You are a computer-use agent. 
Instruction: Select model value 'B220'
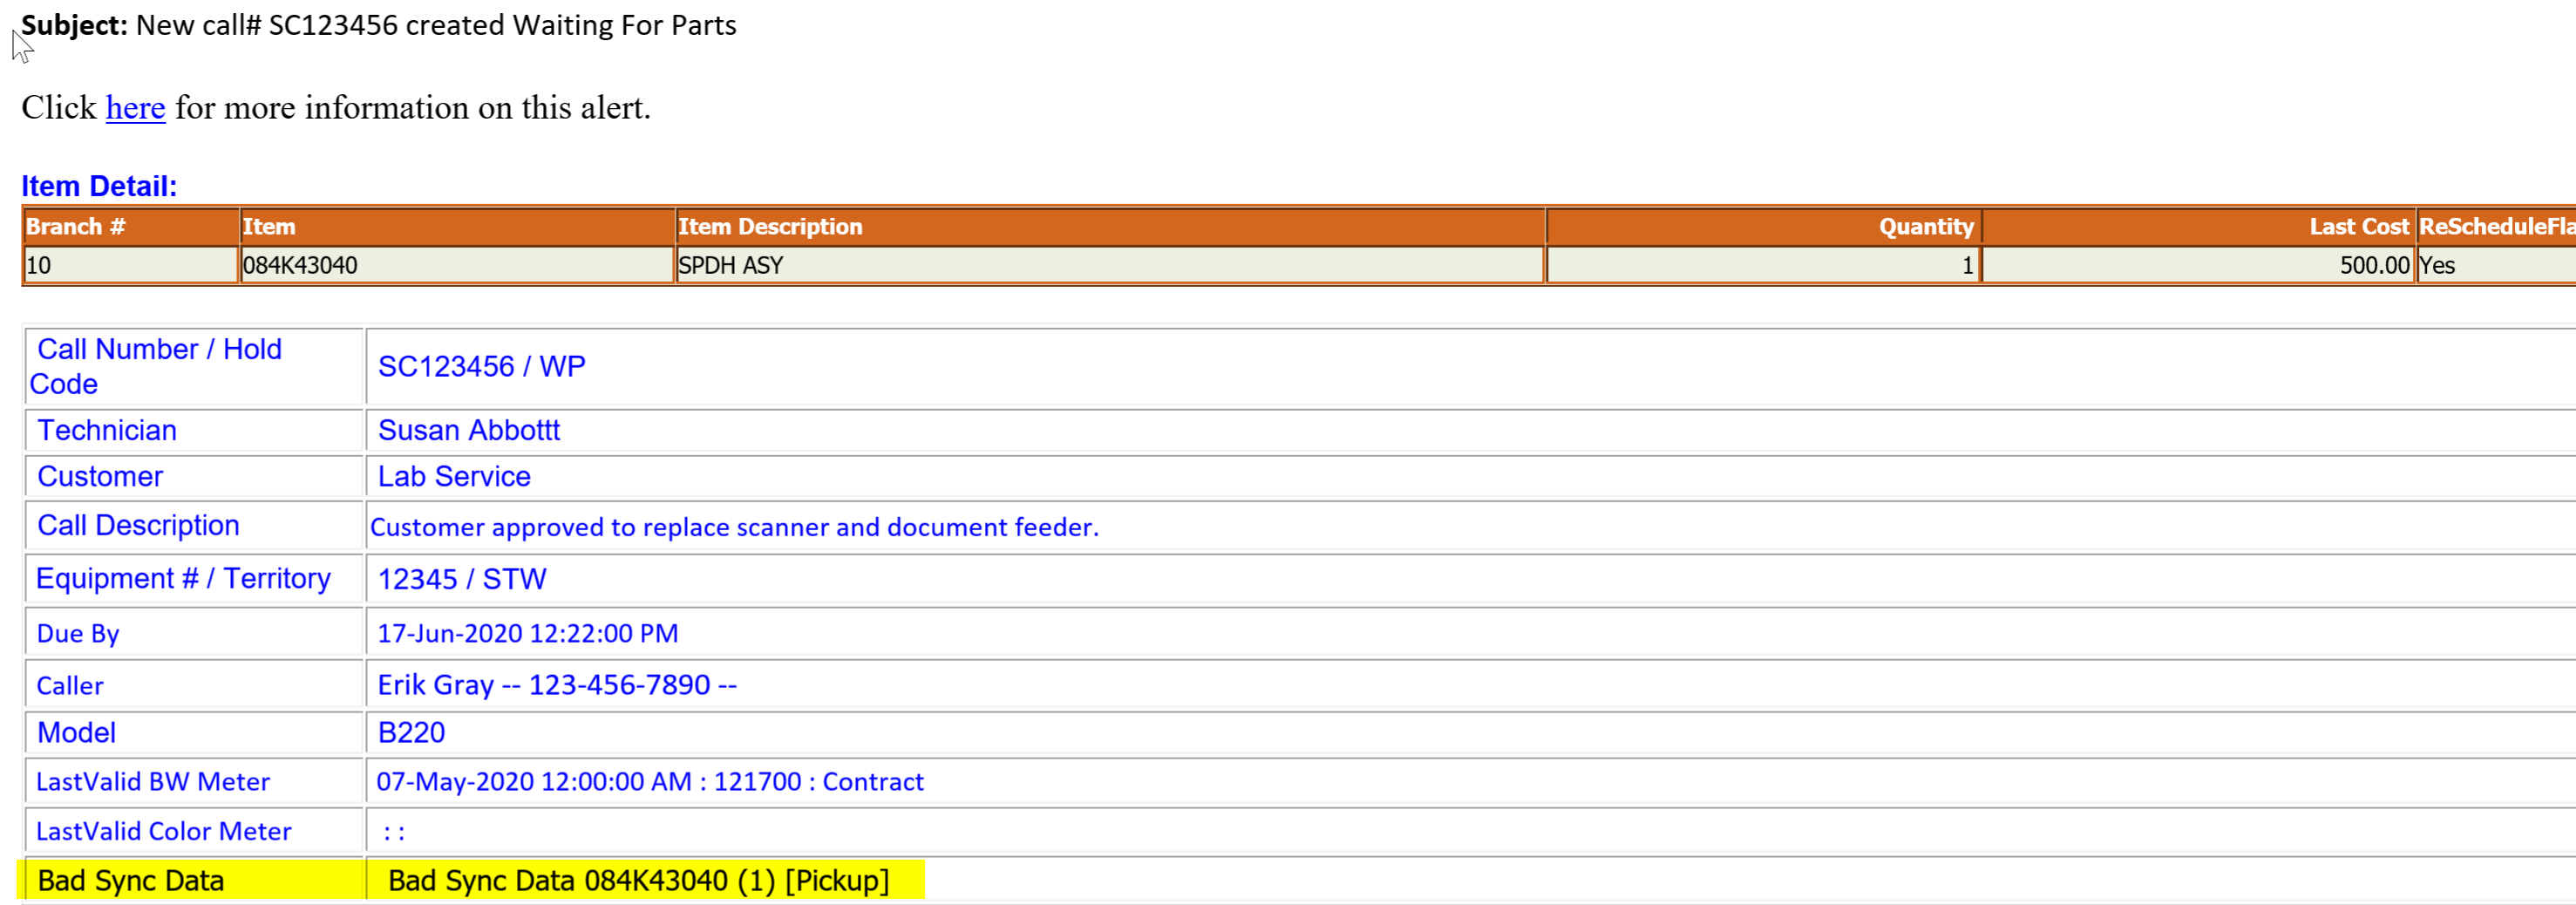[411, 732]
